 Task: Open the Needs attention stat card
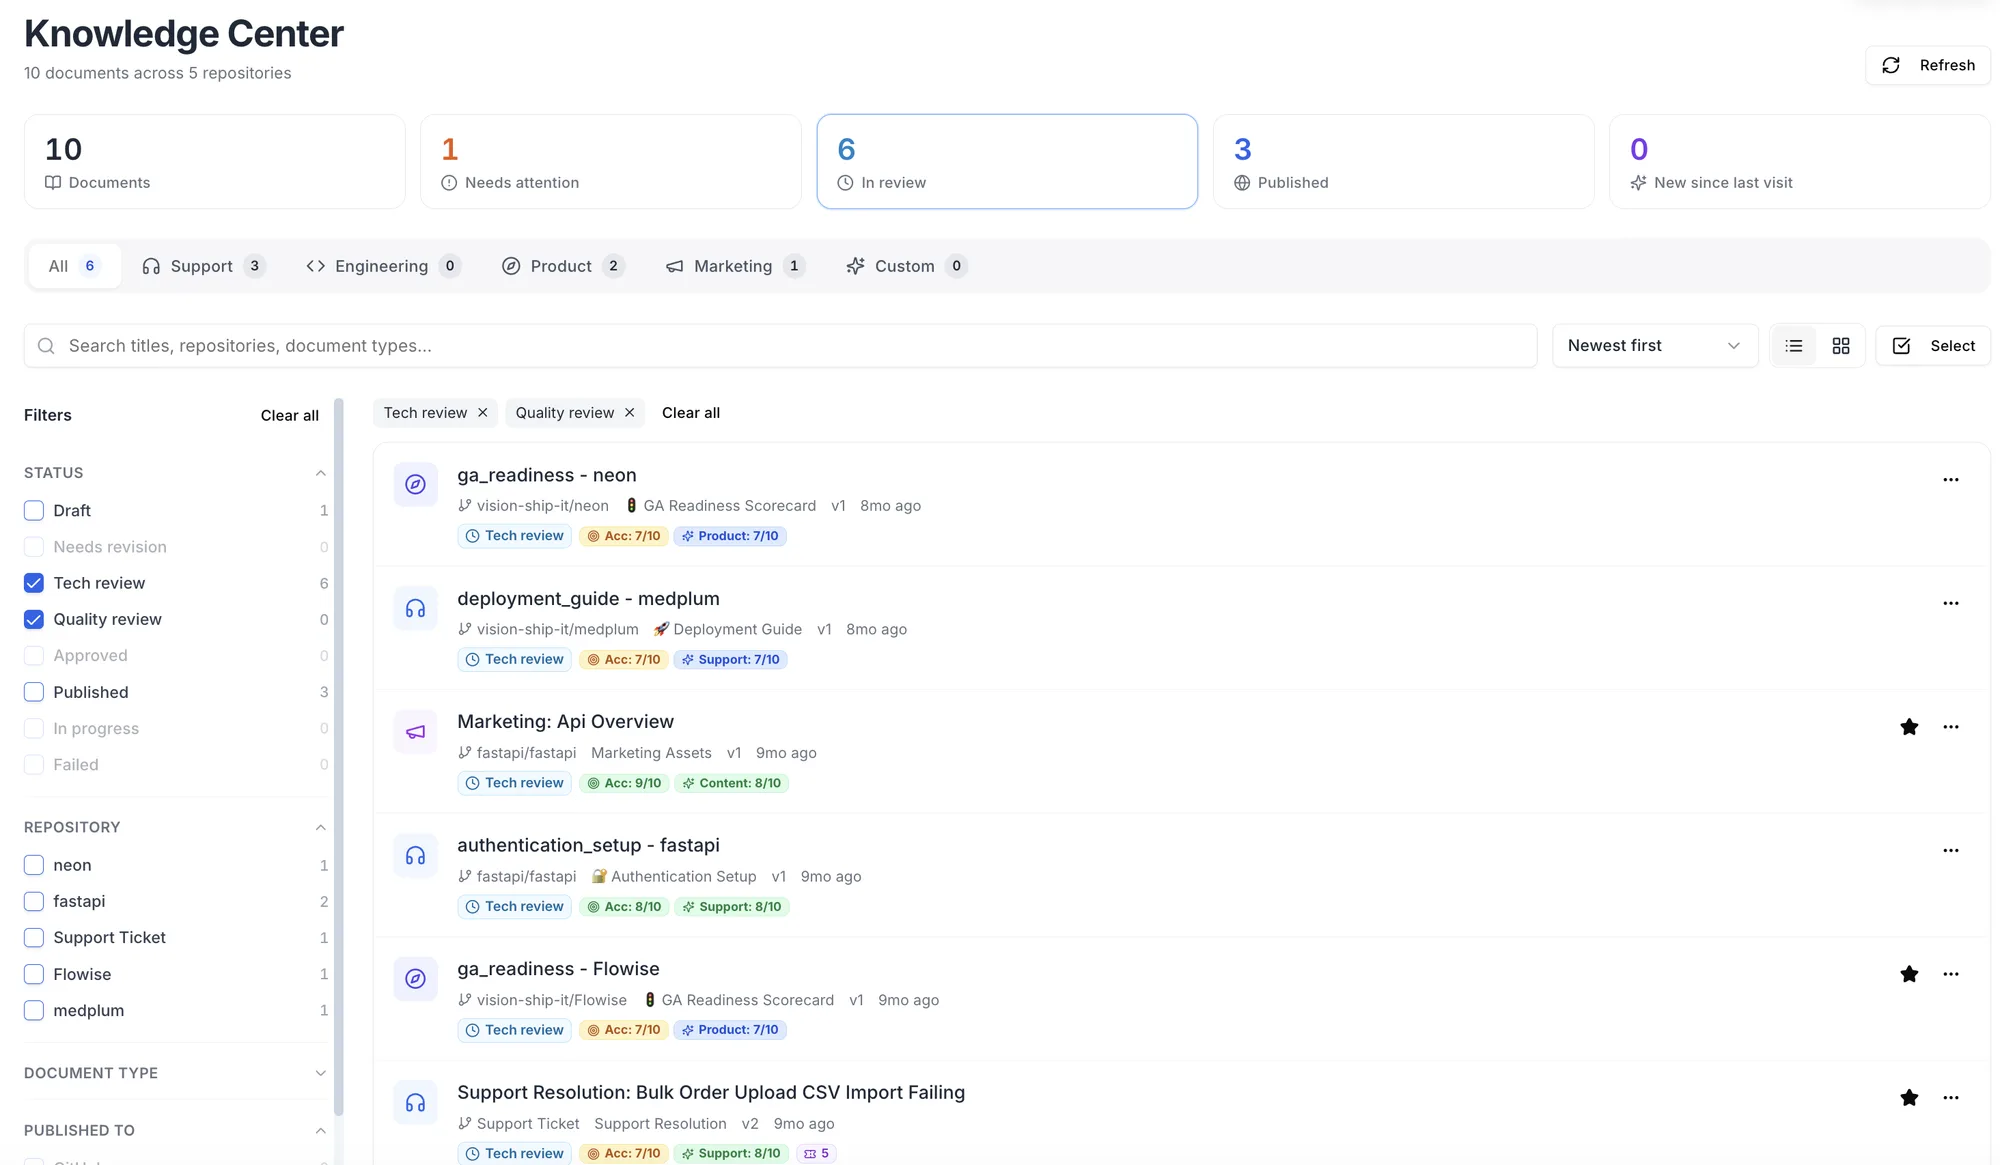[x=610, y=162]
